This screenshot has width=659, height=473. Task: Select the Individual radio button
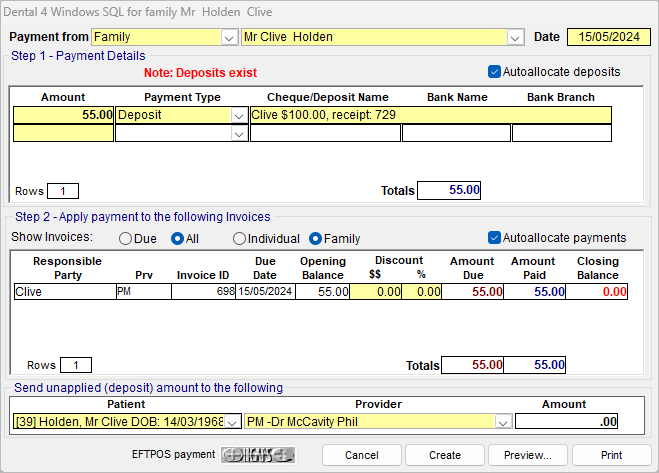point(239,239)
